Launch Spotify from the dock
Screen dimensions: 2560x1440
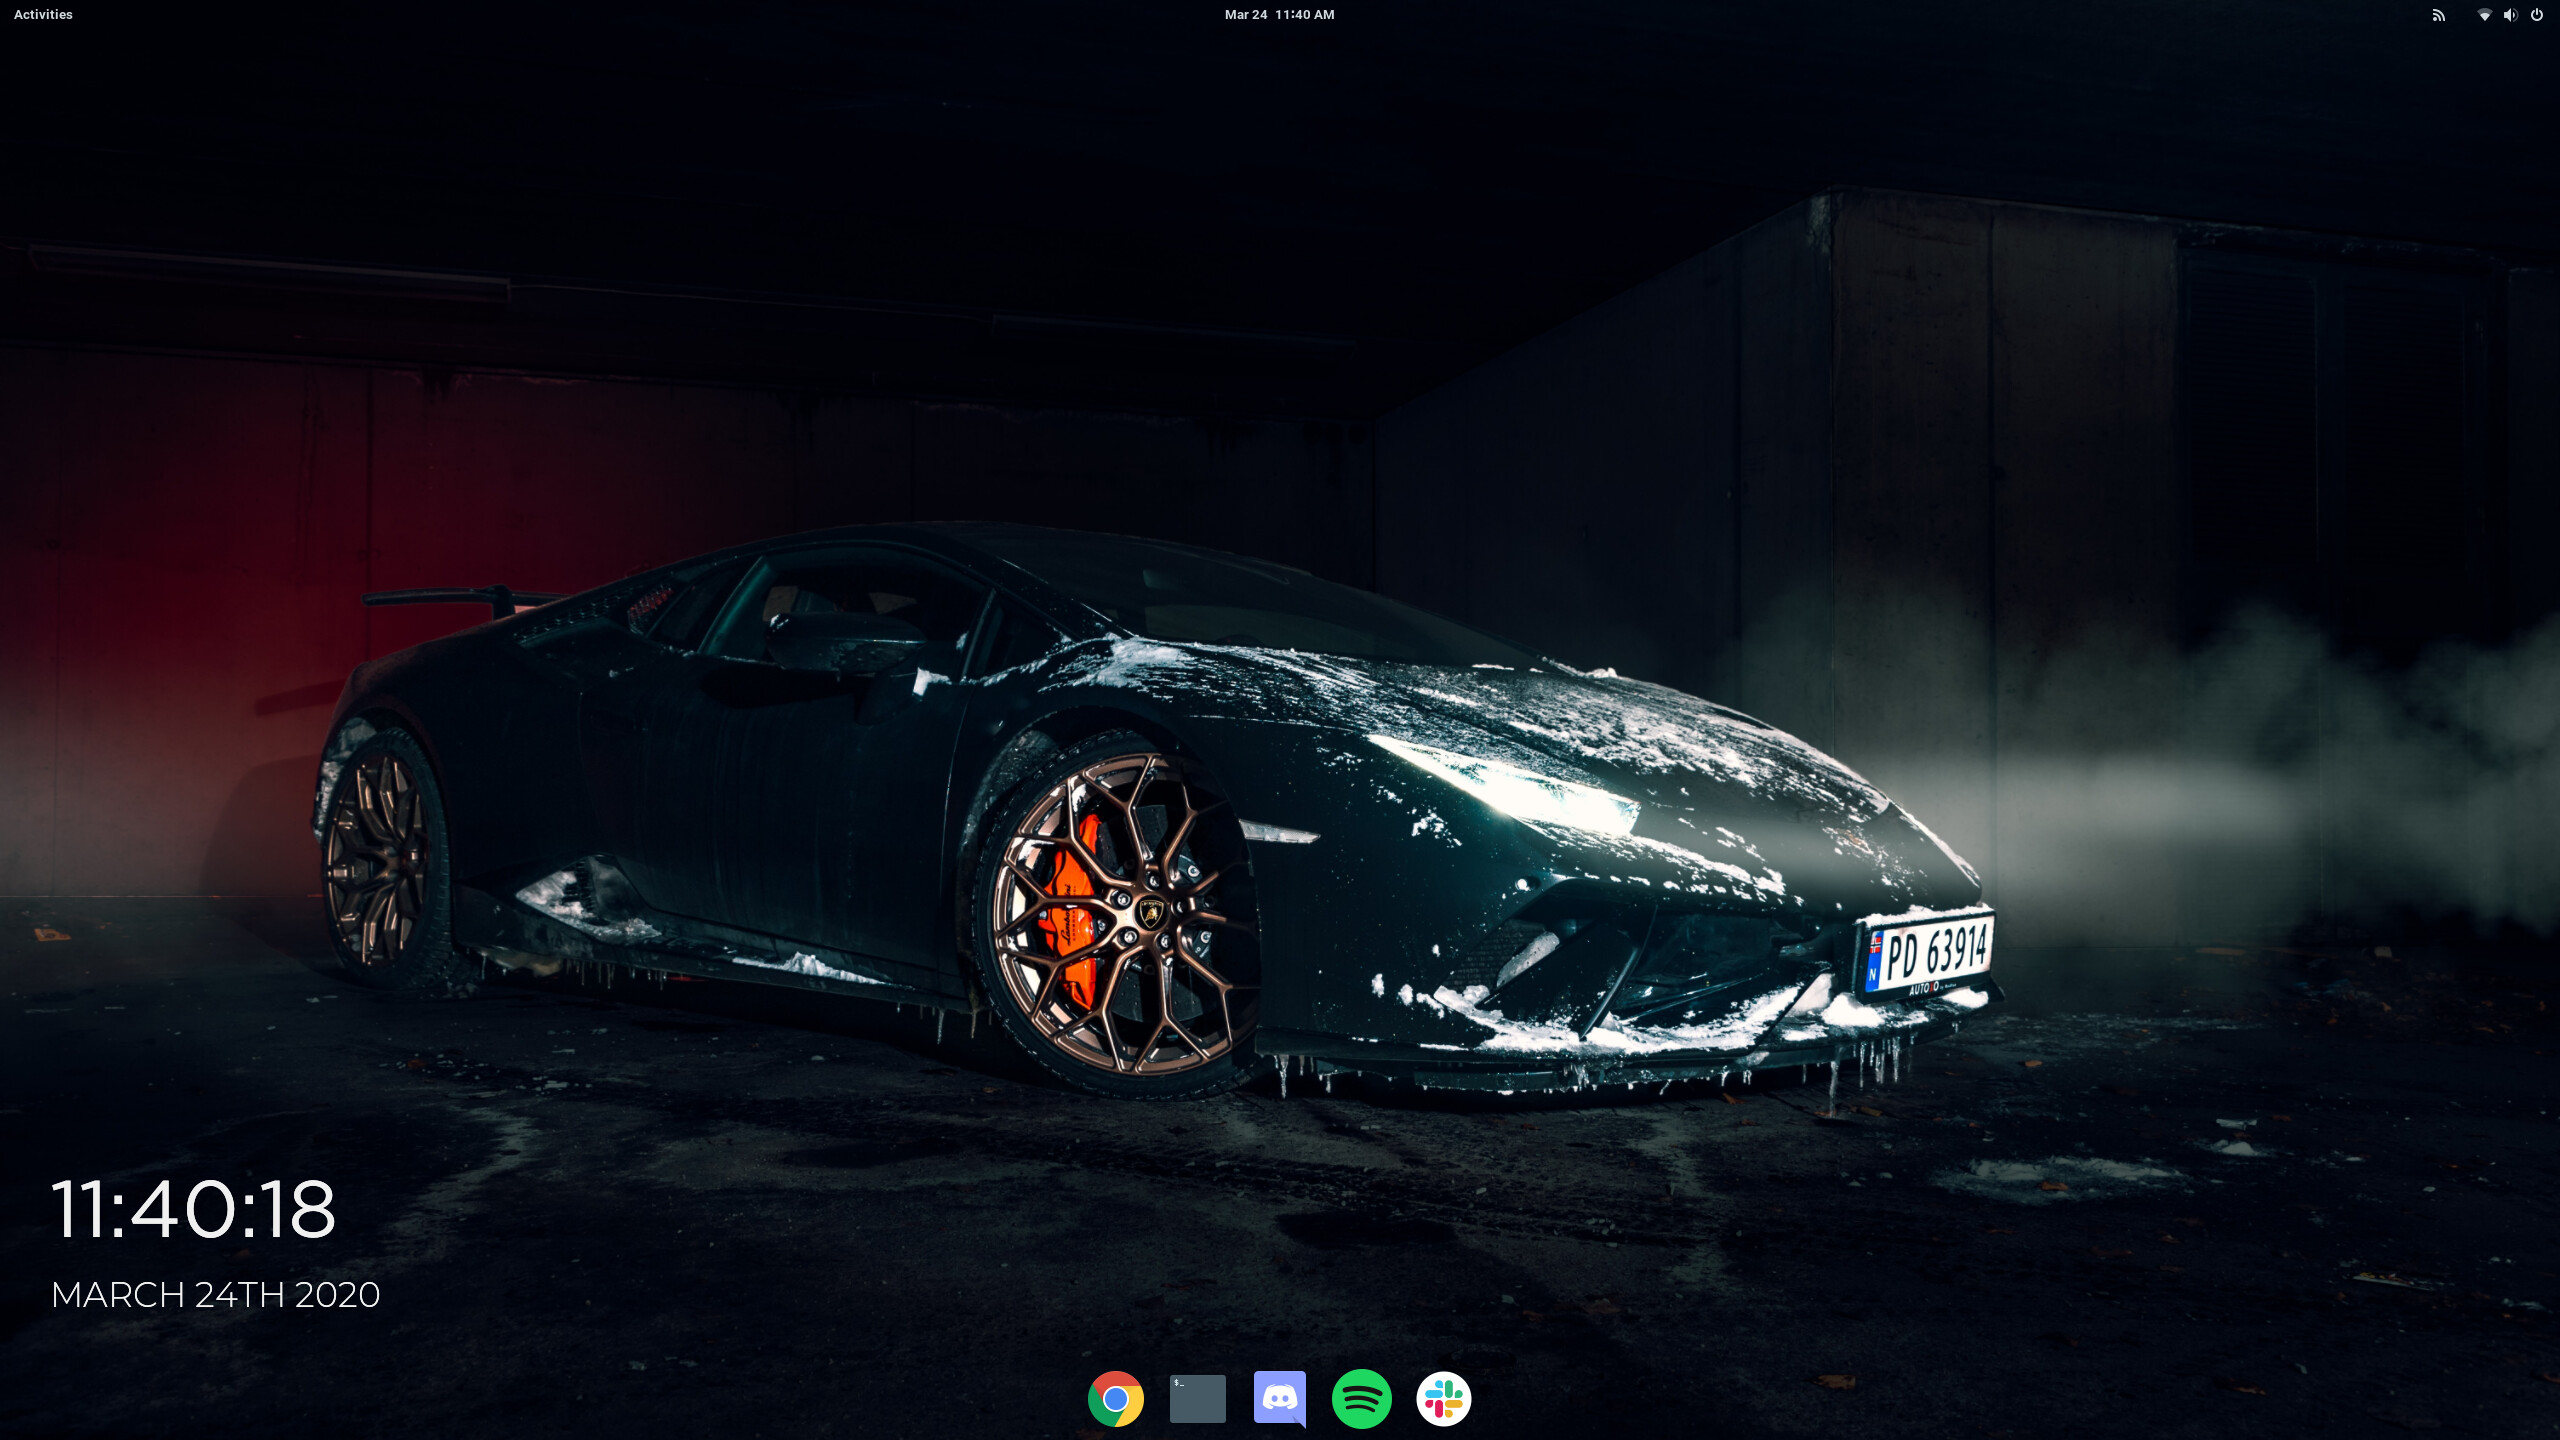tap(1361, 1398)
